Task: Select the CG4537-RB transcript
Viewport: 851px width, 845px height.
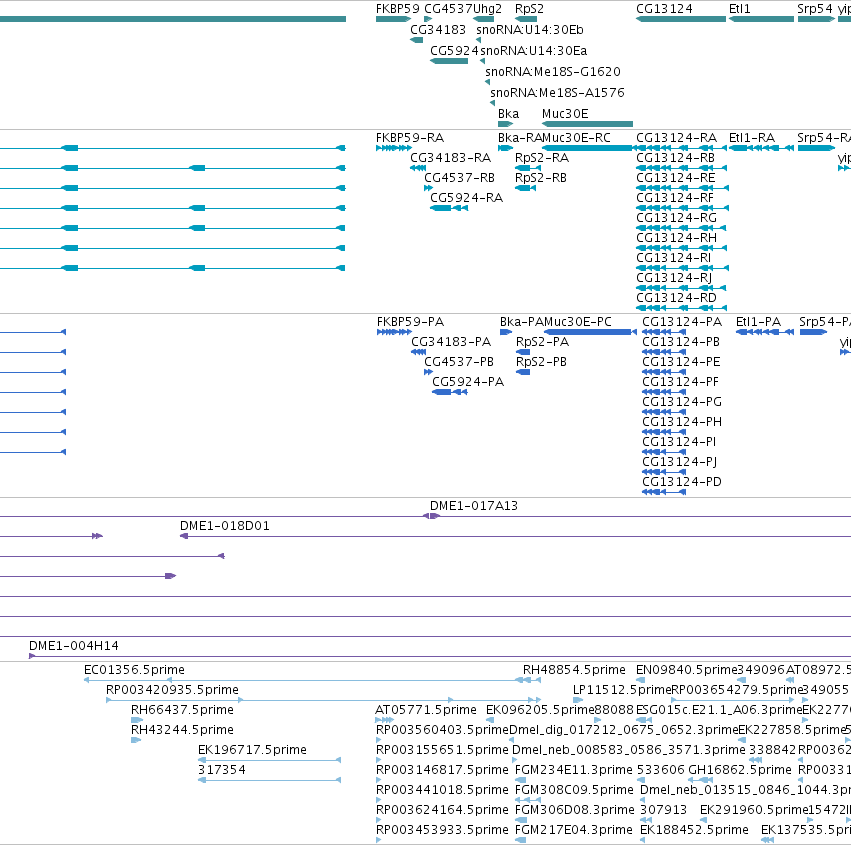Action: pyautogui.click(x=428, y=188)
